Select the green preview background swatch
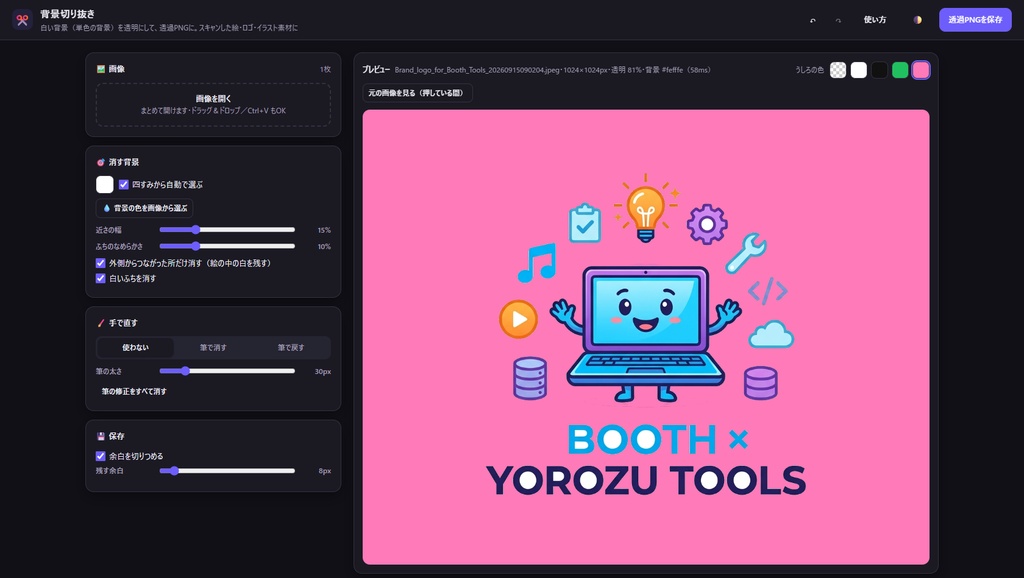 coord(900,70)
